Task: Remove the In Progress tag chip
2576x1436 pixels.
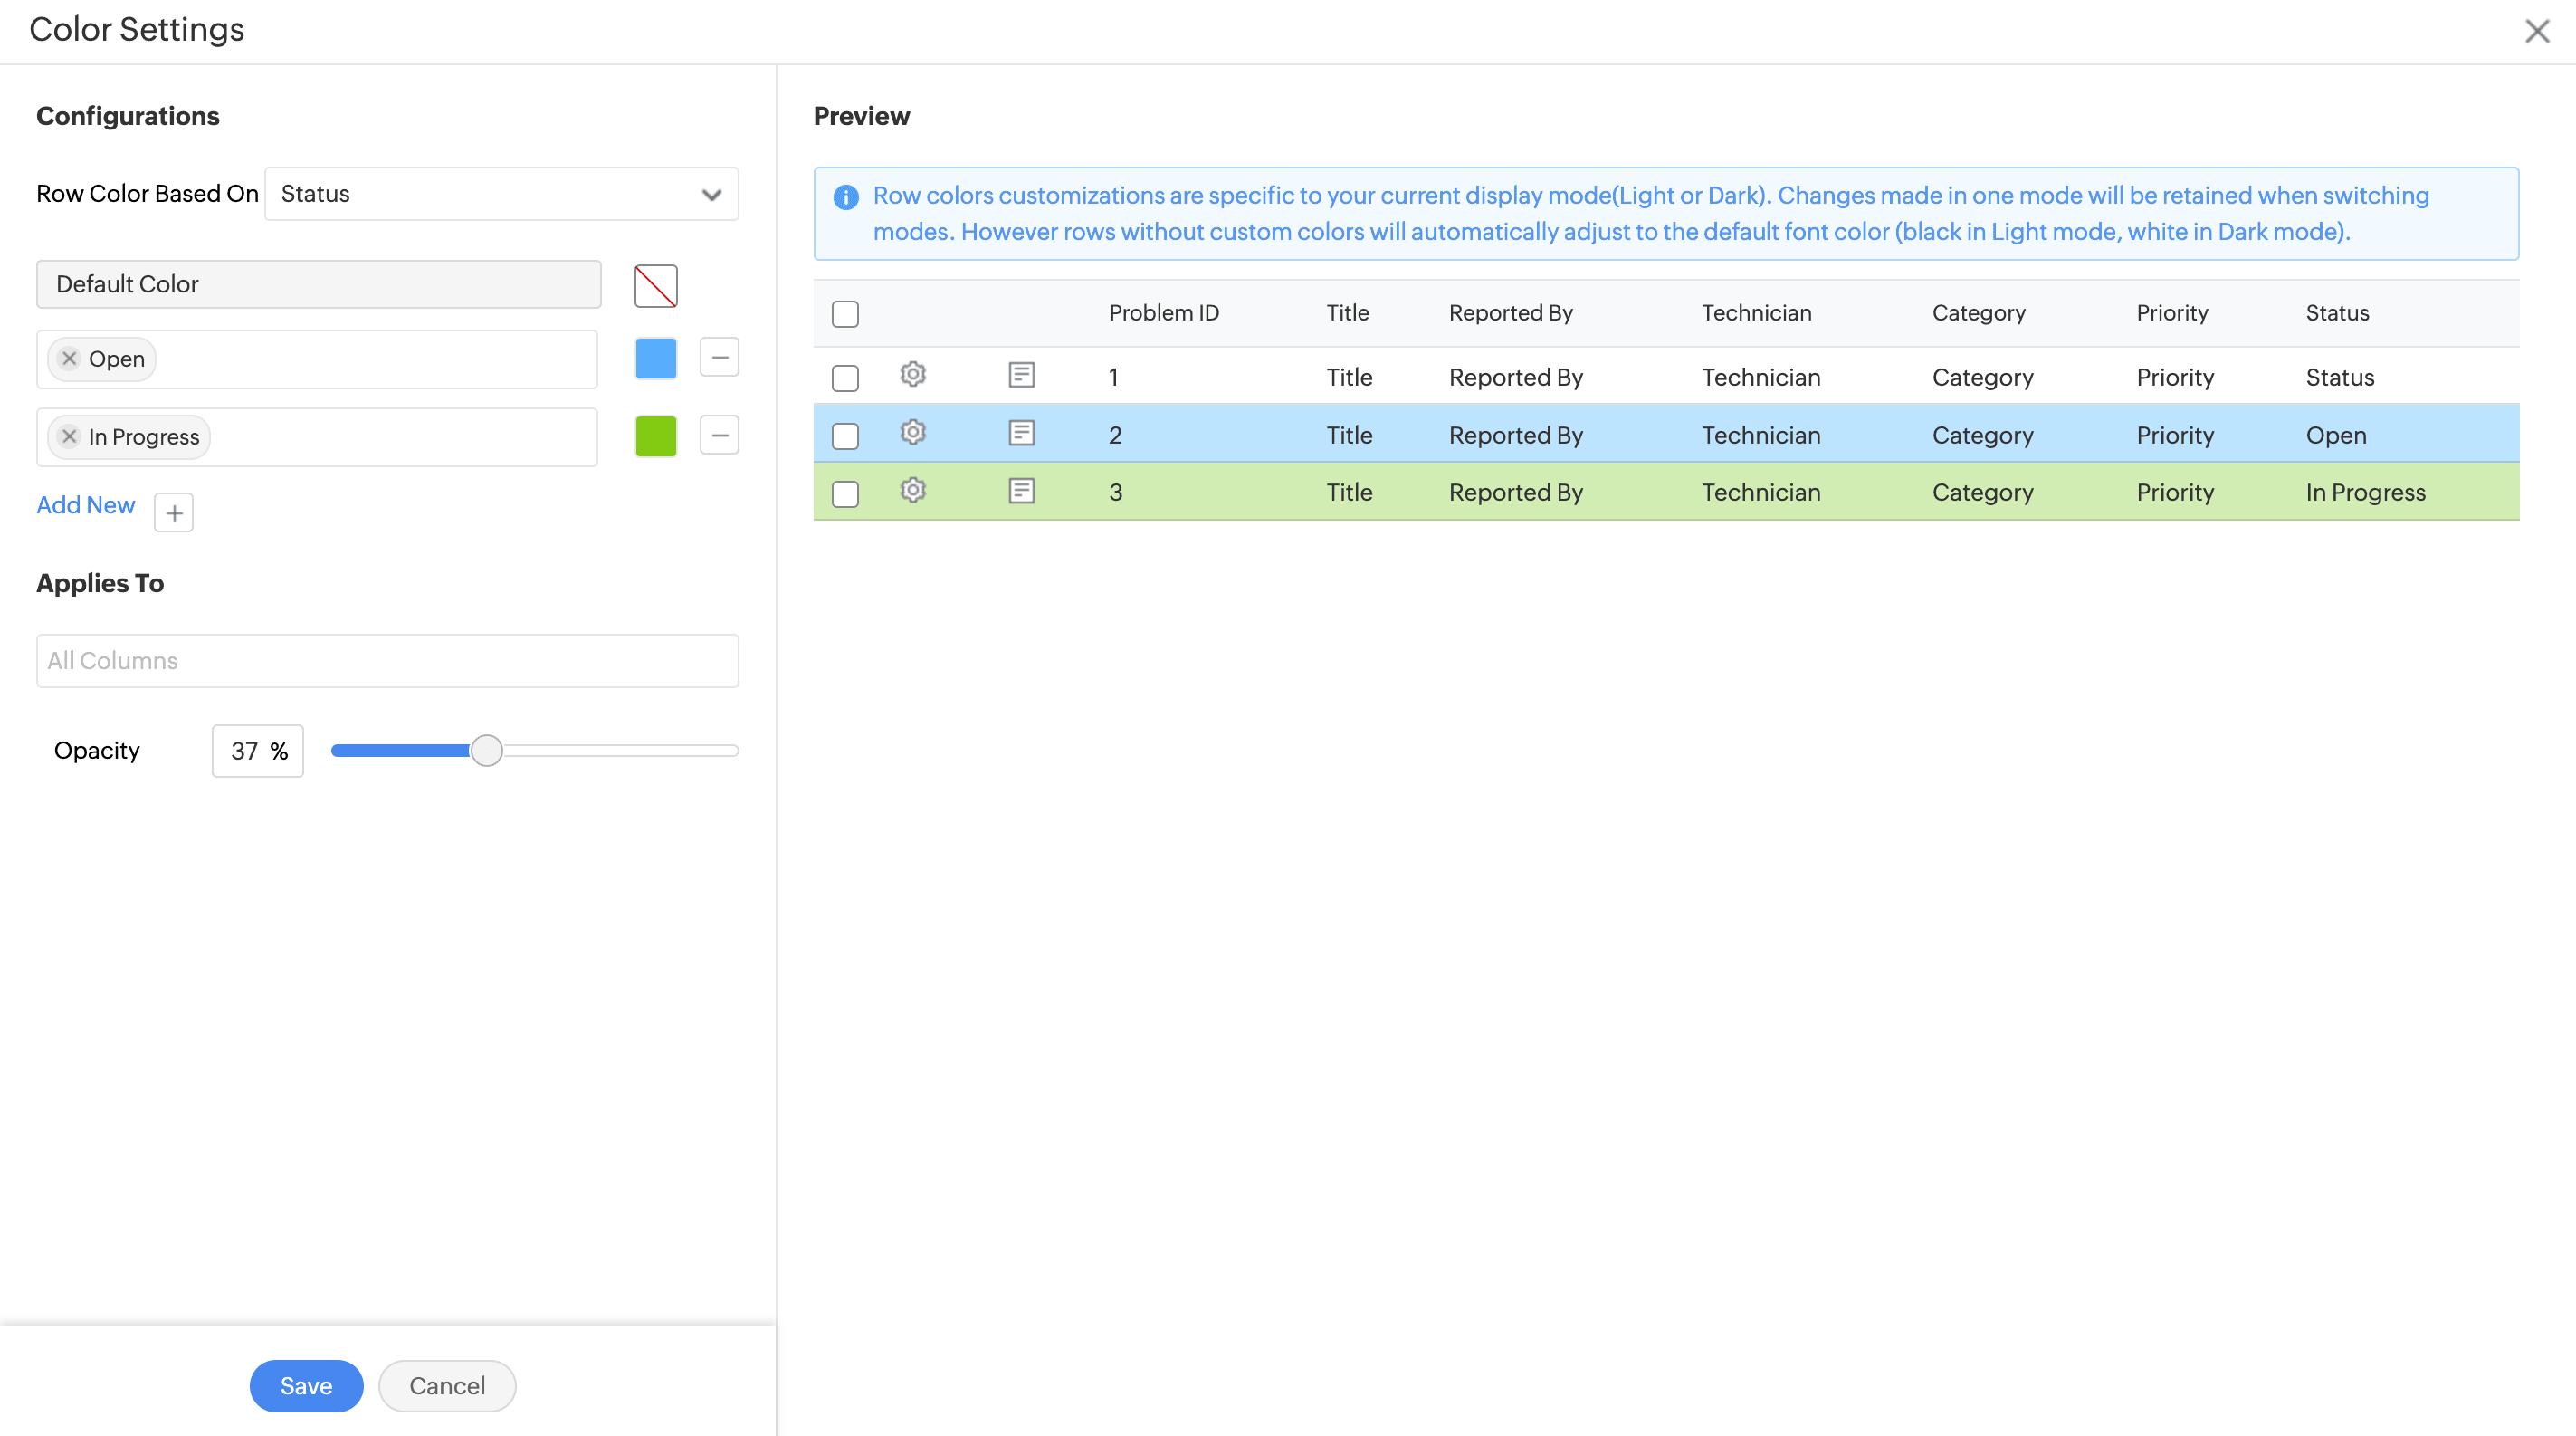Action: [x=69, y=437]
